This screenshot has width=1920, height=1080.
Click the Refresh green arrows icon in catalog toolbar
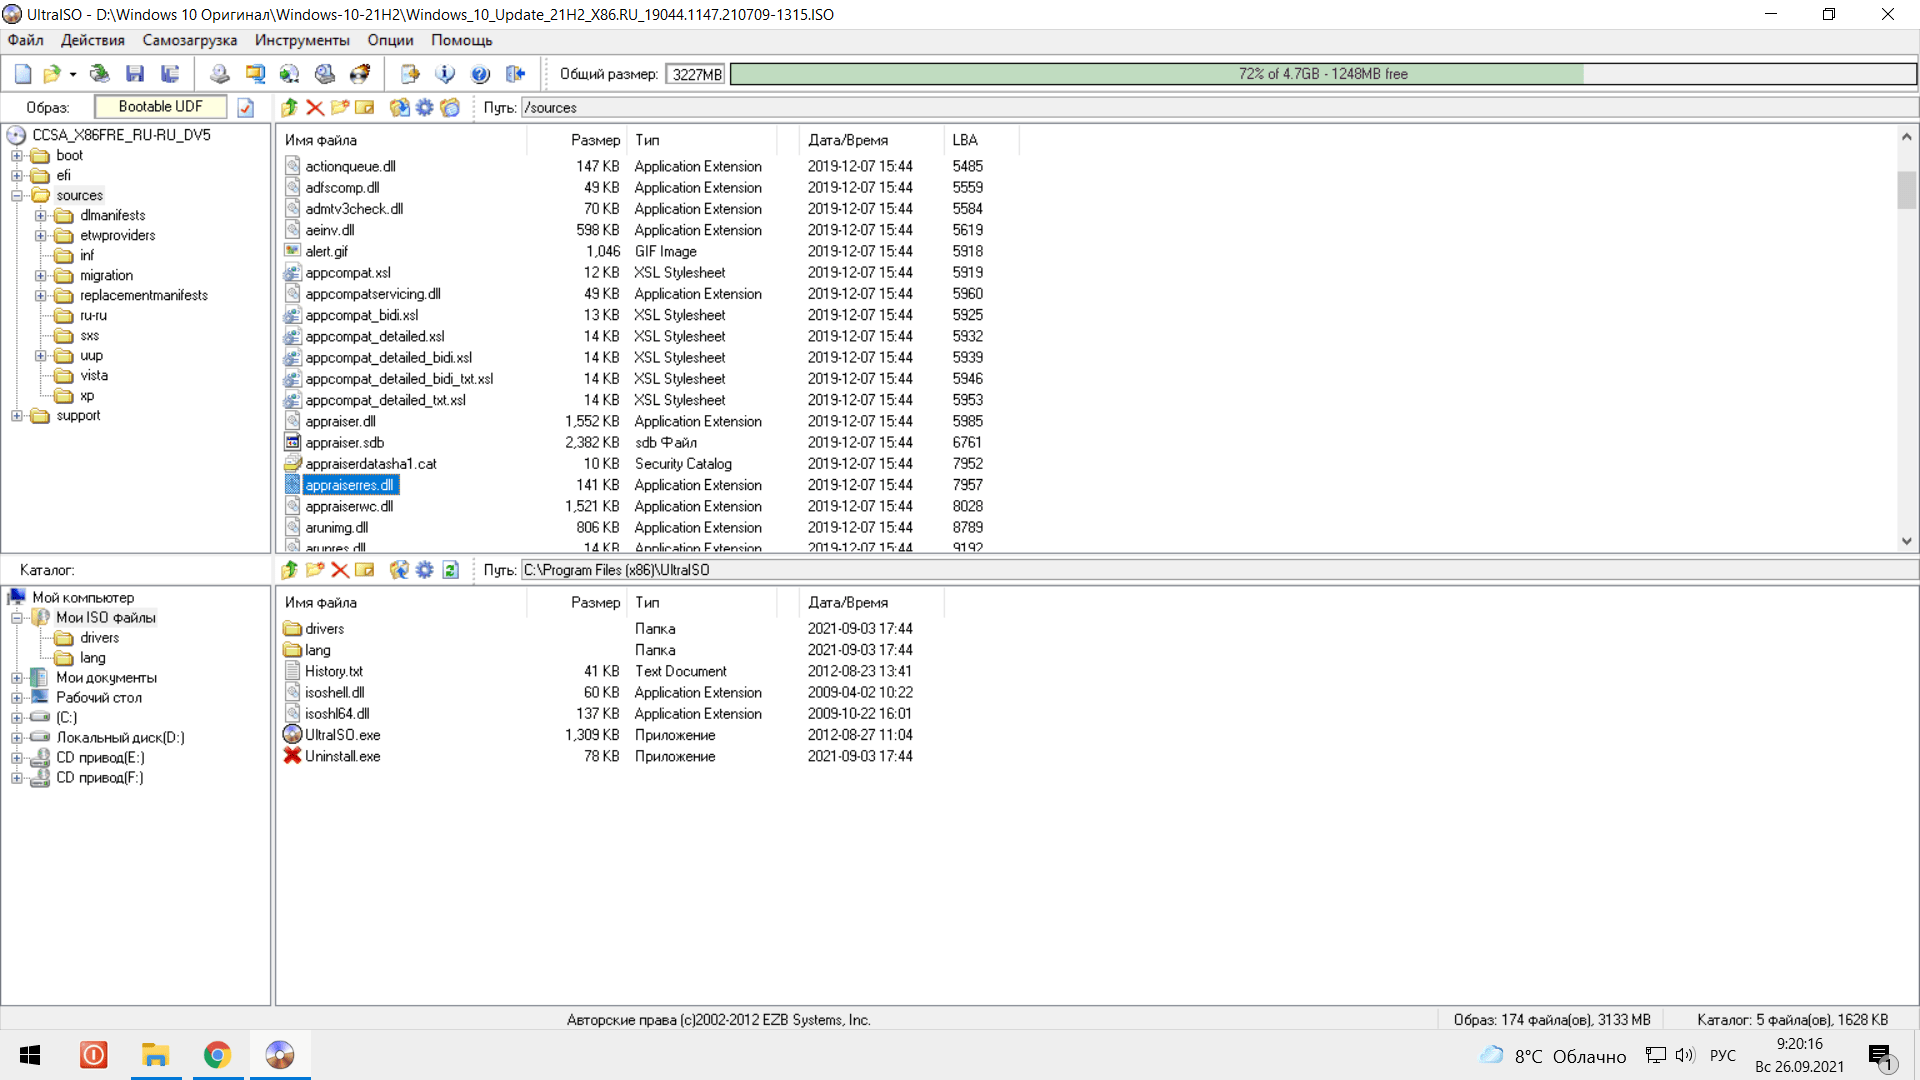(x=451, y=569)
